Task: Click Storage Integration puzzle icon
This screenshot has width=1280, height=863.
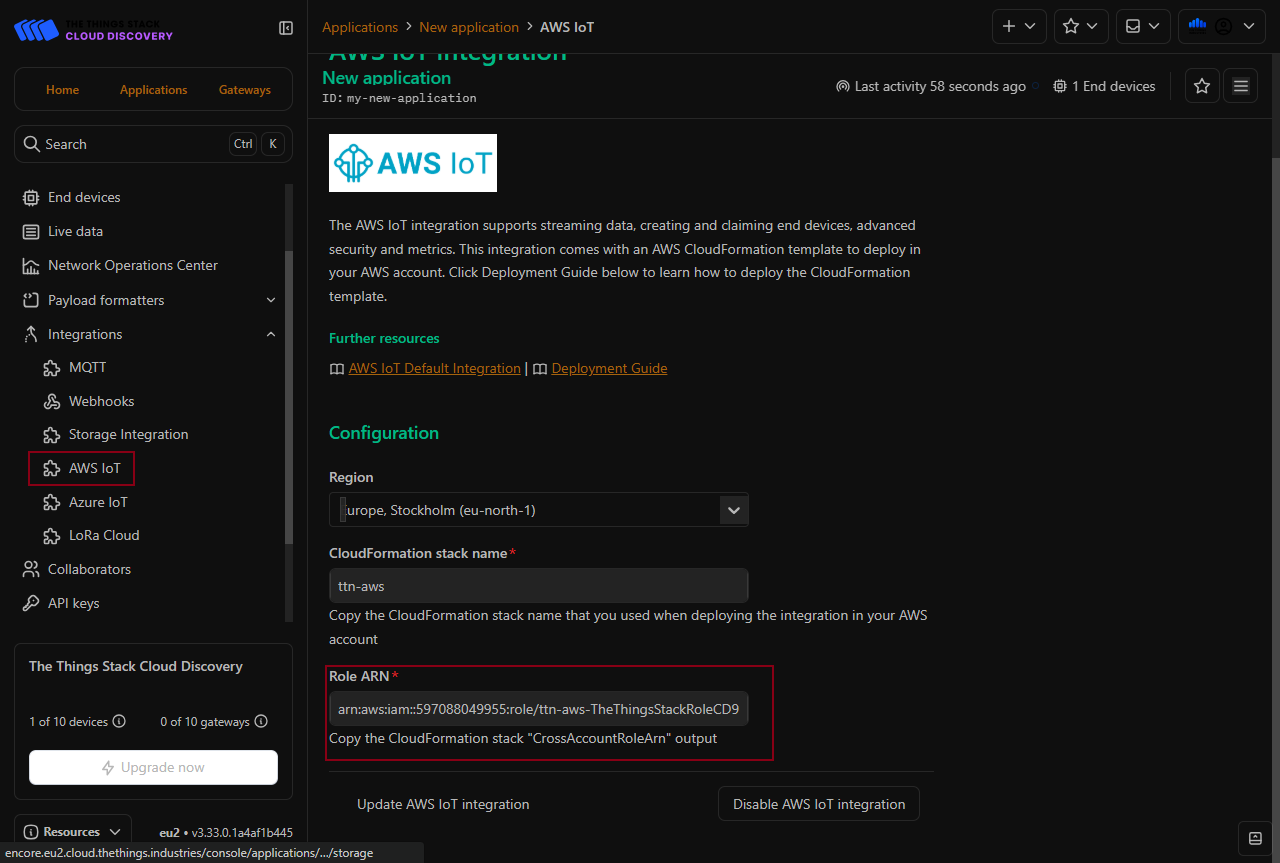Action: 52,435
